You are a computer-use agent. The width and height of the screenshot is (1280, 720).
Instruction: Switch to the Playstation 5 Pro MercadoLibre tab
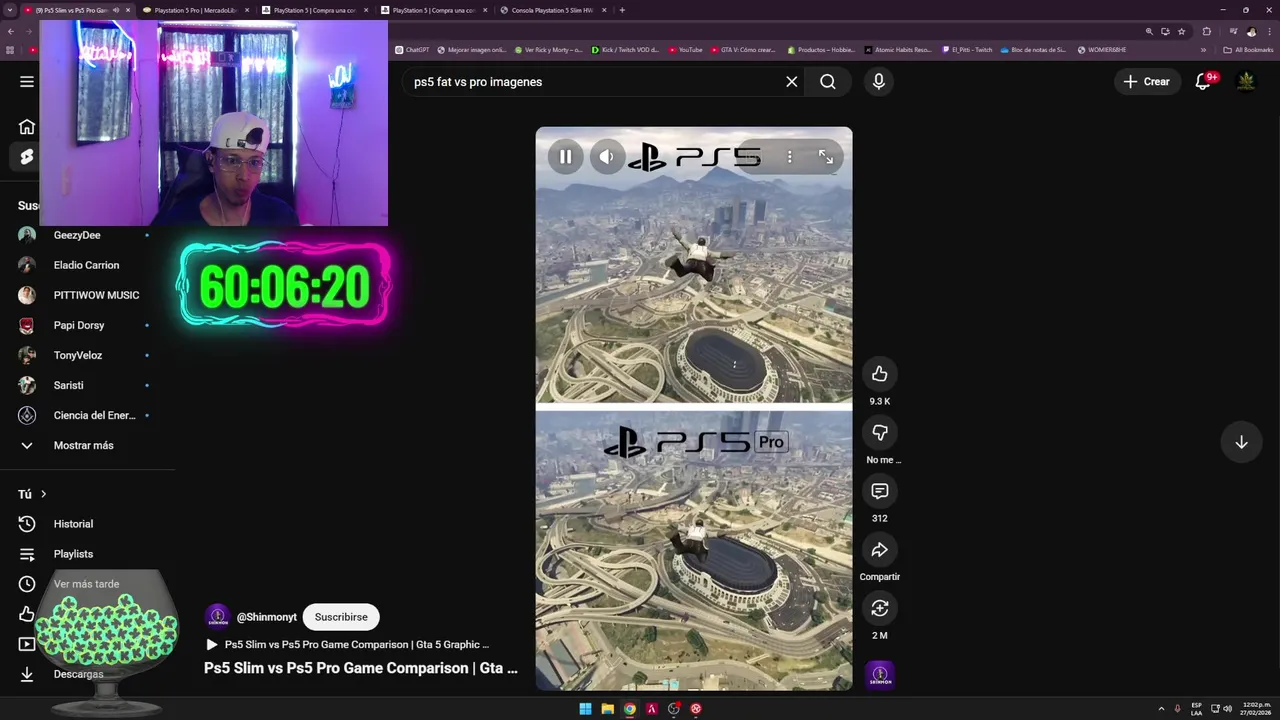pos(195,10)
